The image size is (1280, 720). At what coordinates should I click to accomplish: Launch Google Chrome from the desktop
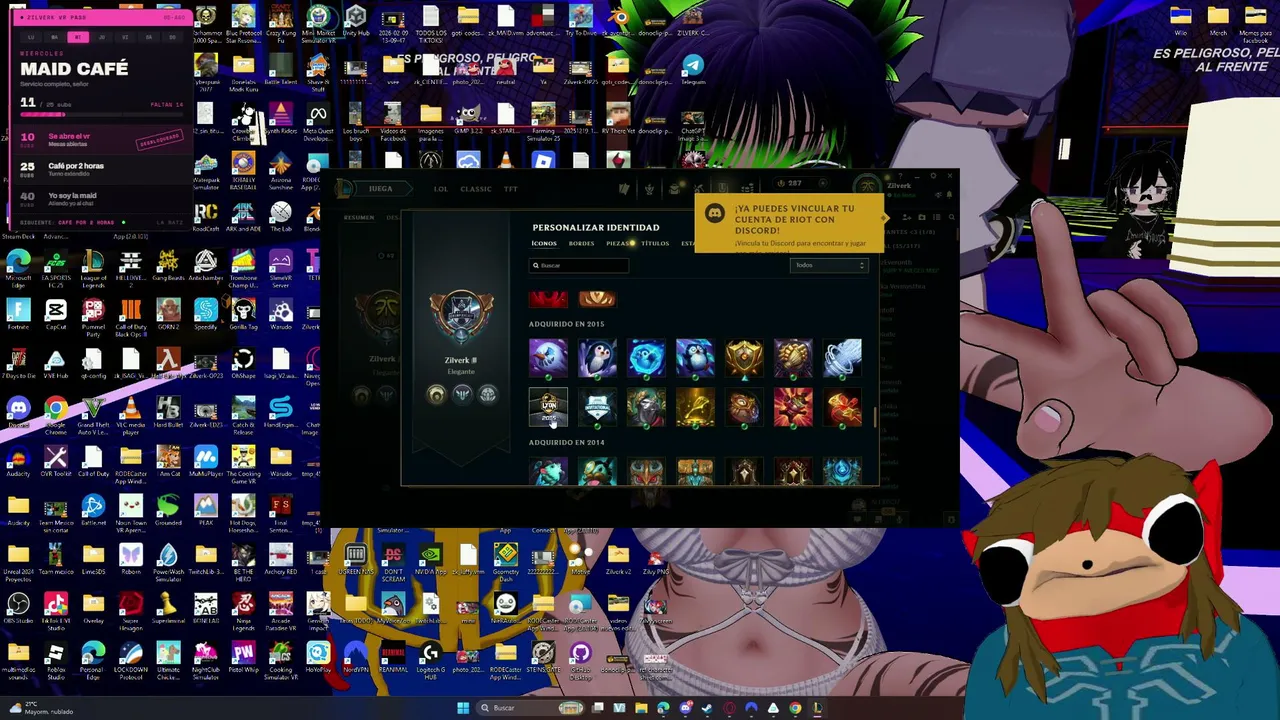(55, 413)
